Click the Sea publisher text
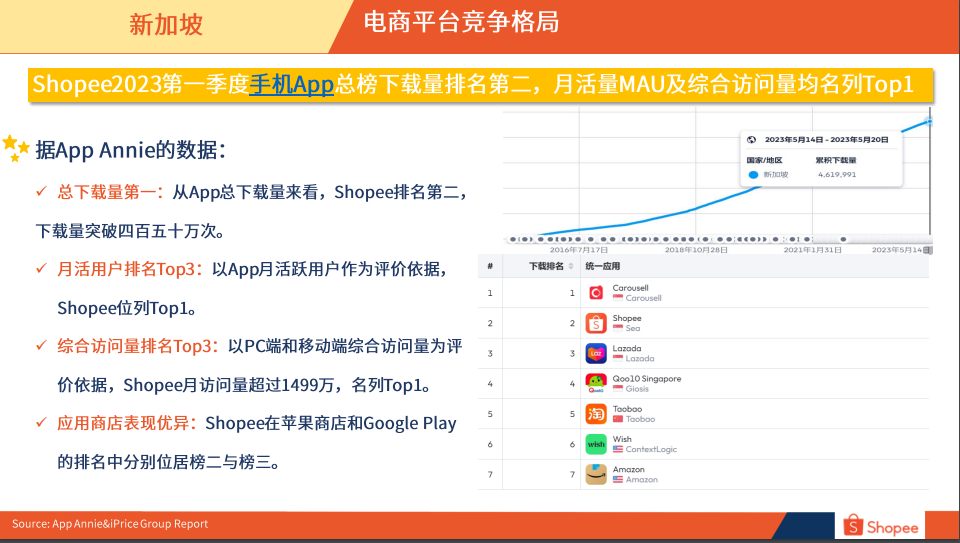The height and width of the screenshot is (543, 960). click(x=632, y=329)
